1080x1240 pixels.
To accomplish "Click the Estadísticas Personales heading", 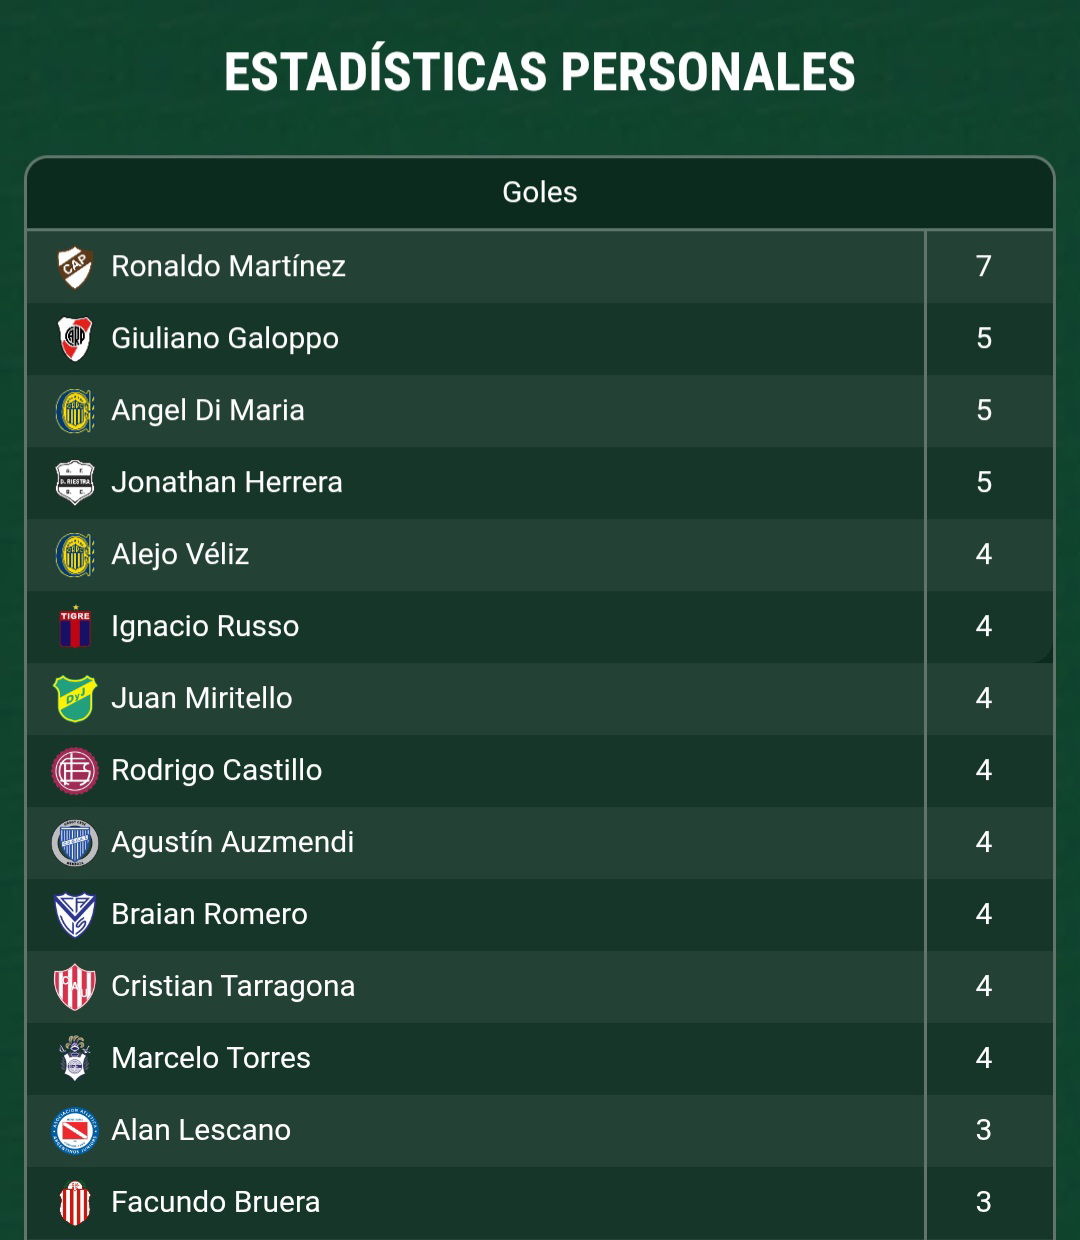I will 540,72.
